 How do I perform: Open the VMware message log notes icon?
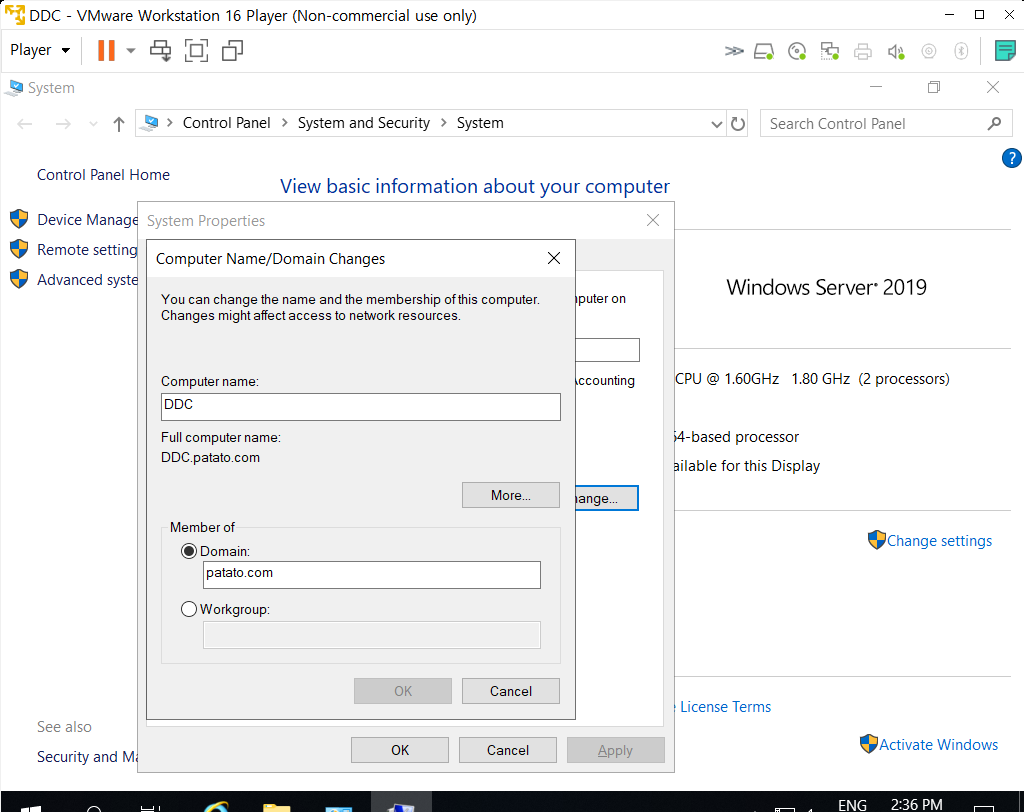(x=1004, y=50)
